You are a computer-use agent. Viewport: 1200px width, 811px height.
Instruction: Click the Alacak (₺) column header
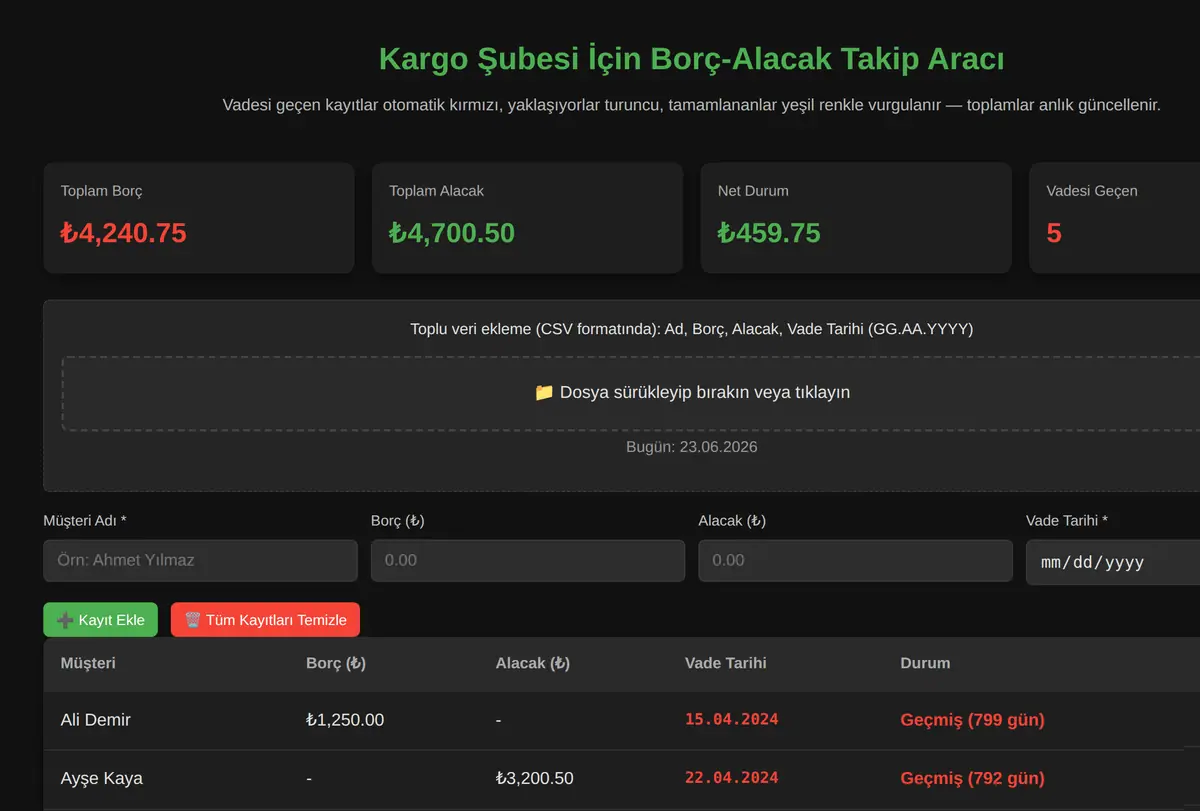[533, 663]
